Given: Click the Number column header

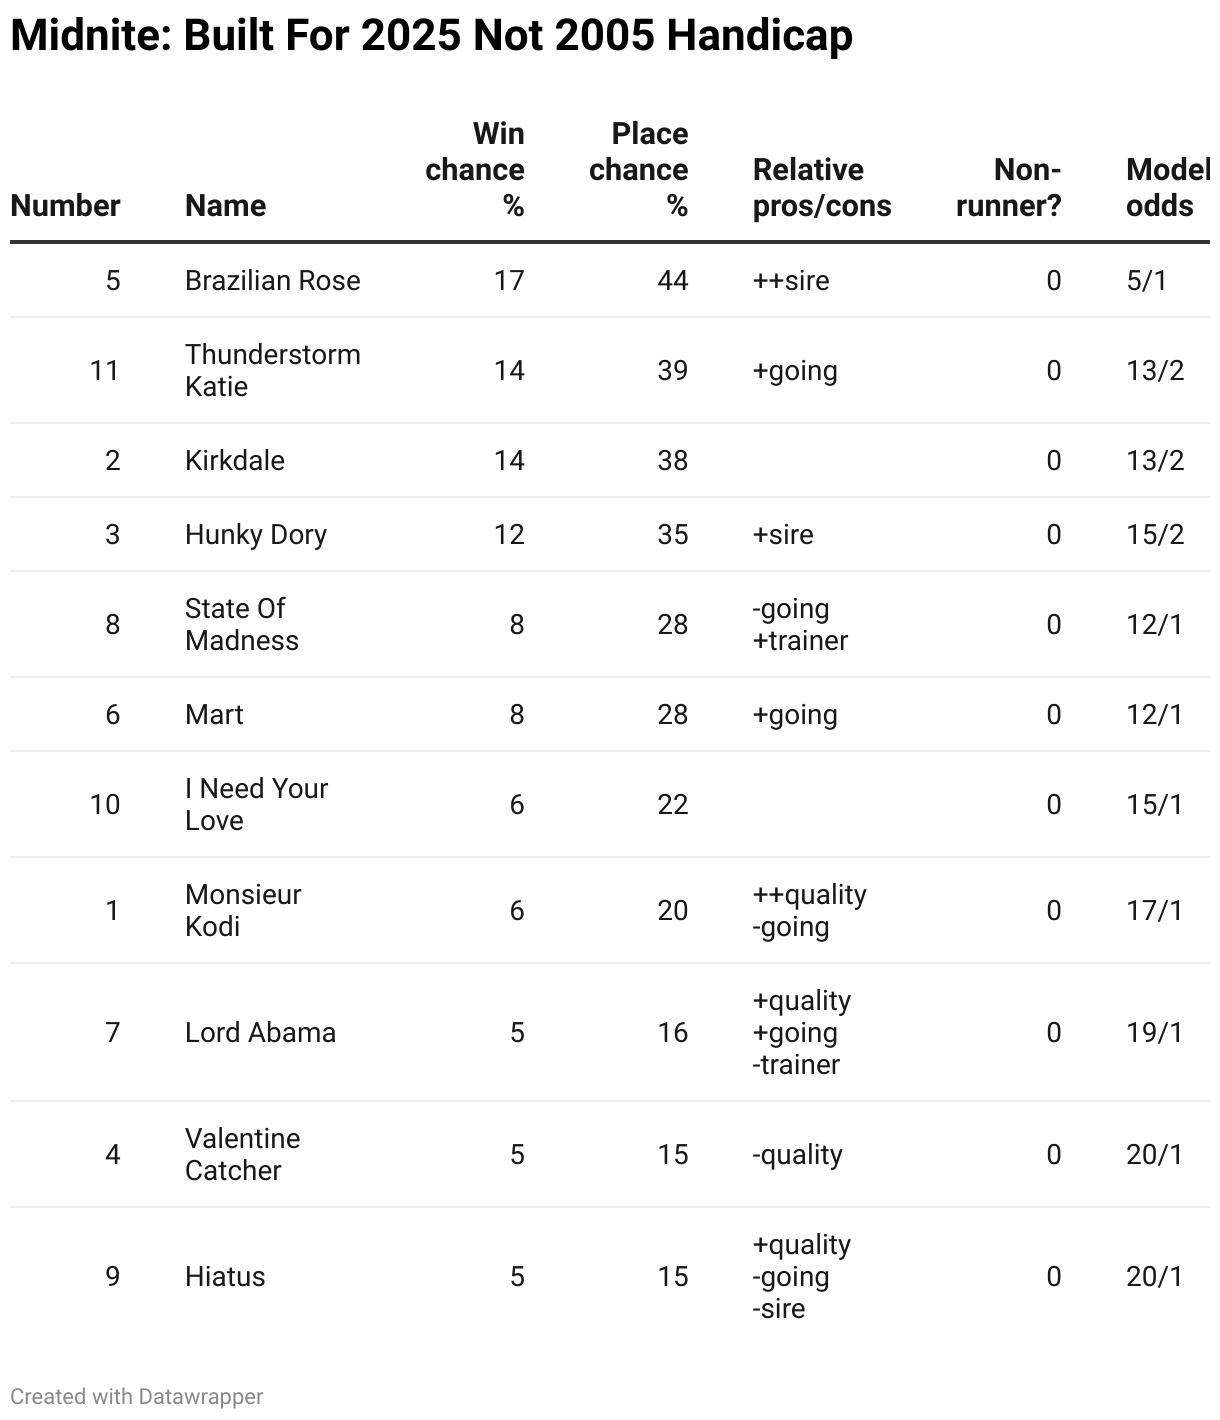Looking at the screenshot, I should point(65,206).
